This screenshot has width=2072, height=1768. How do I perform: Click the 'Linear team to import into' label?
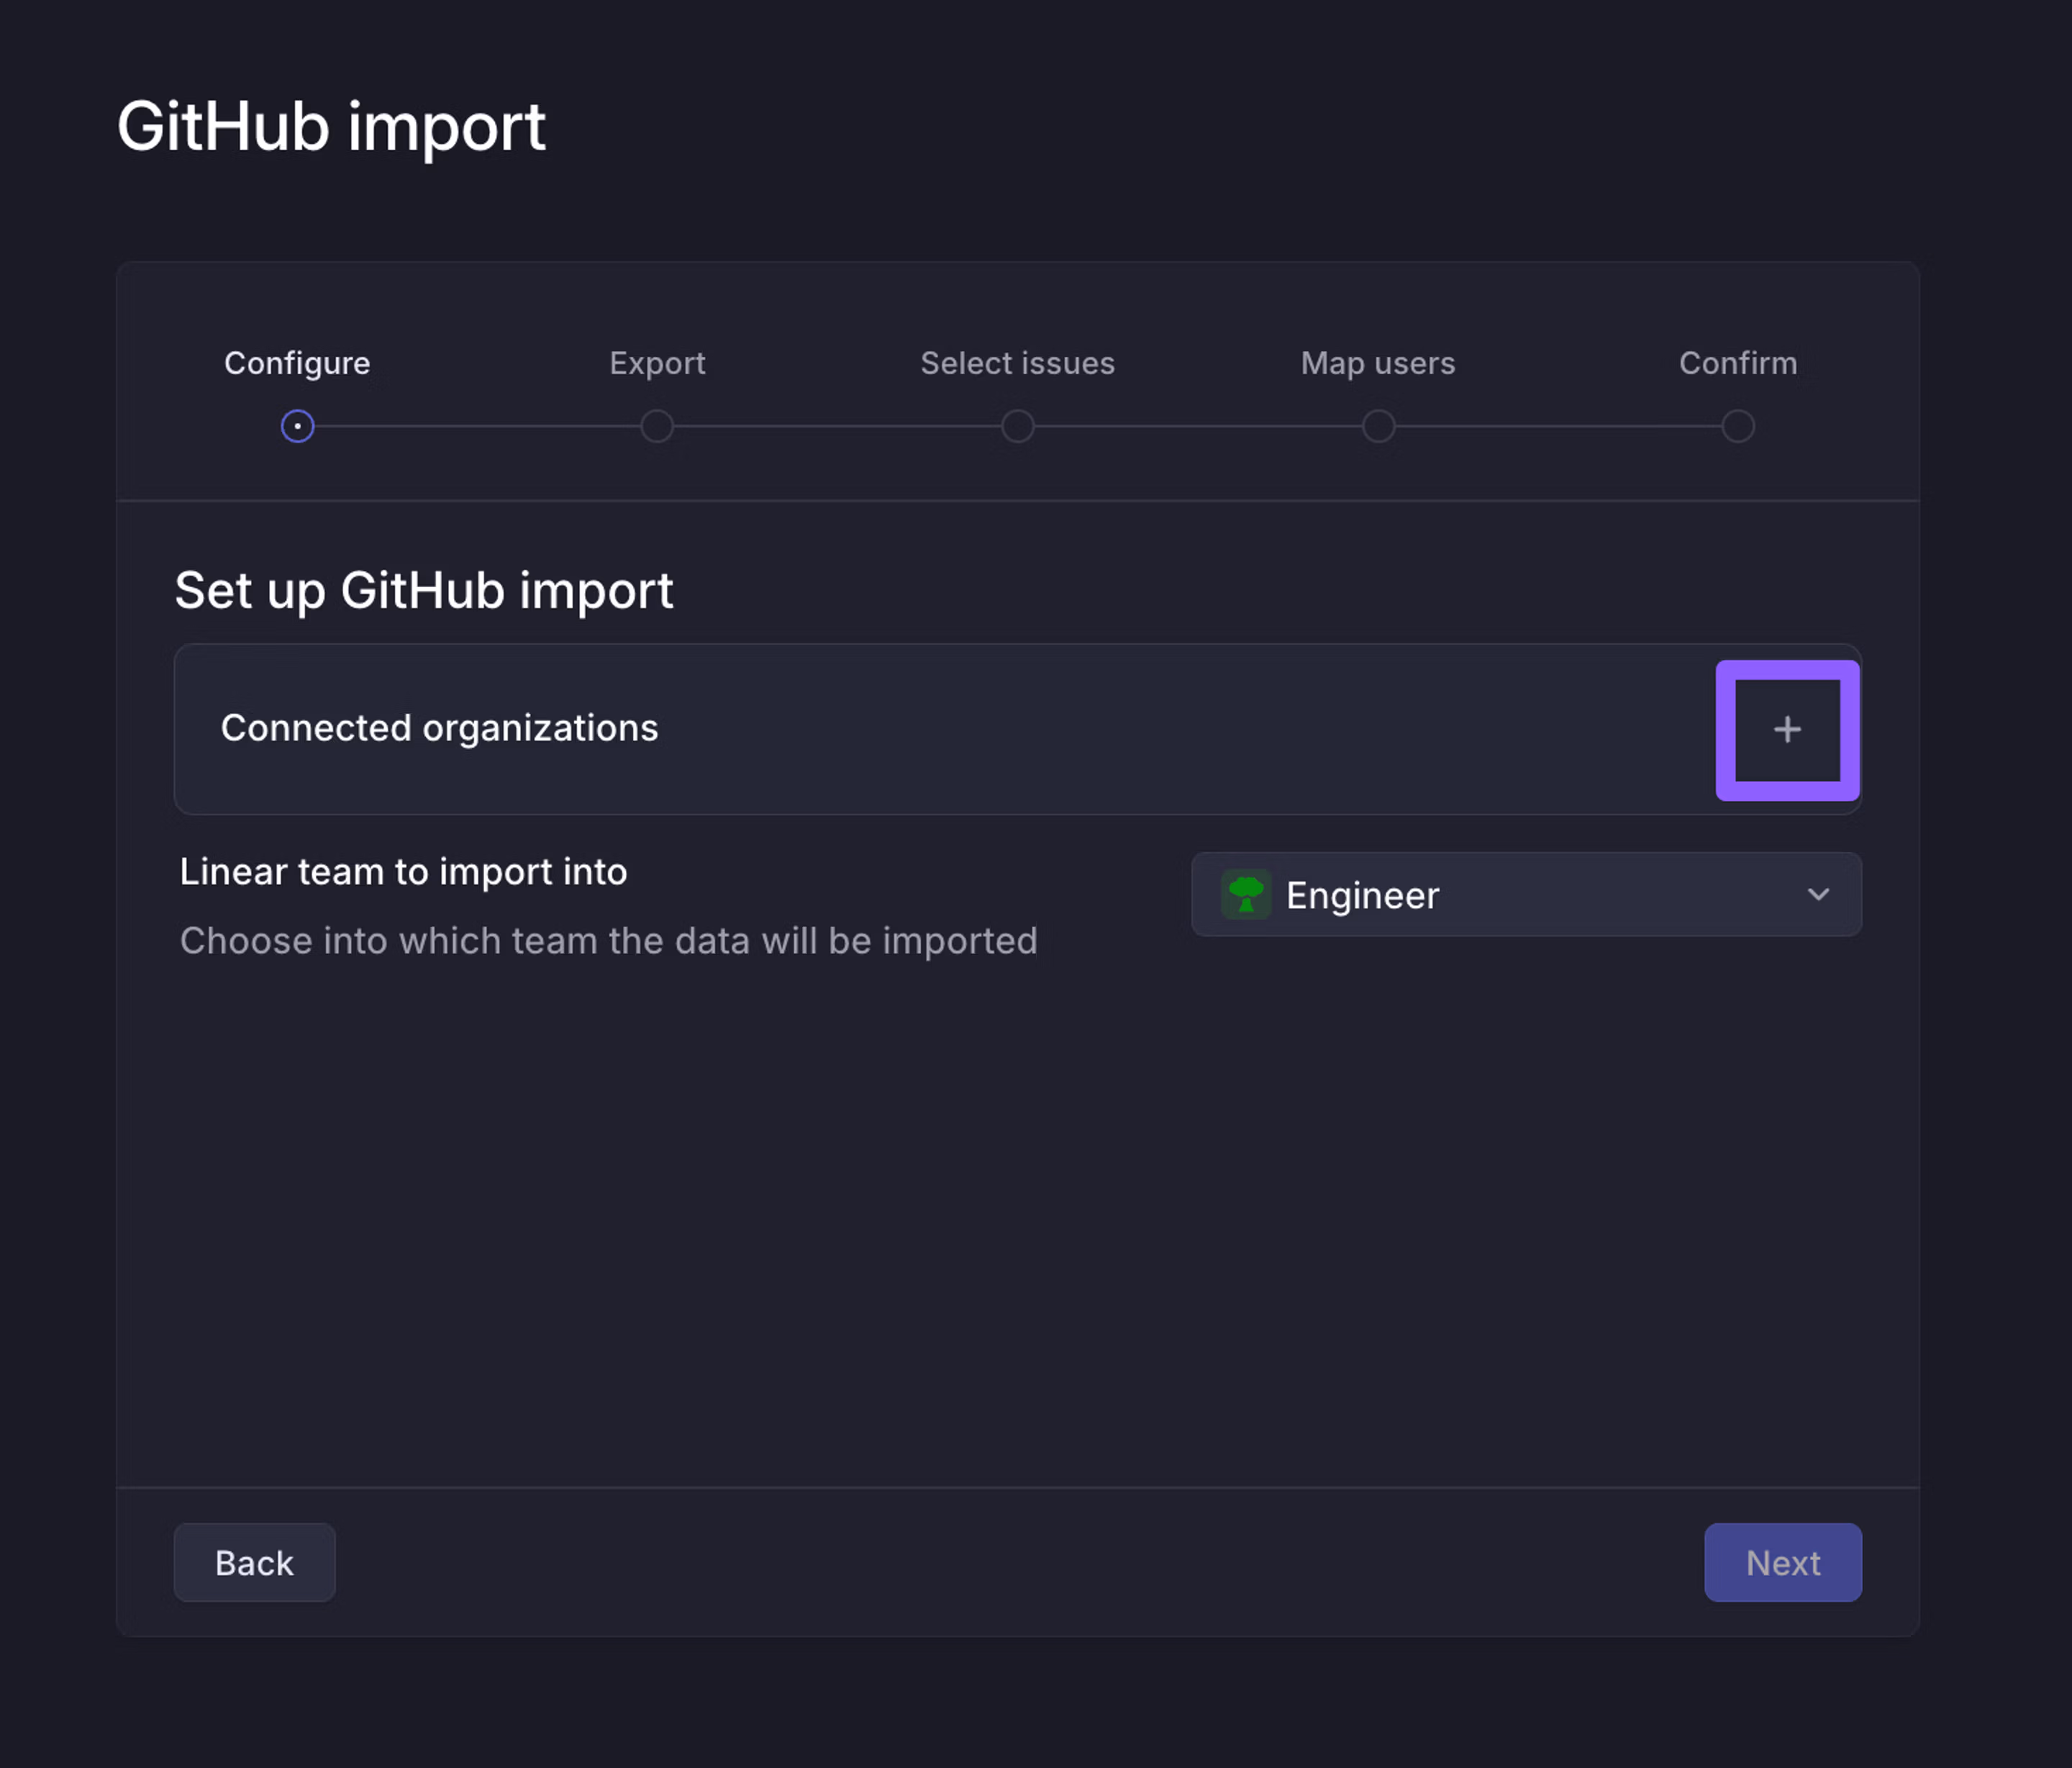[x=403, y=871]
